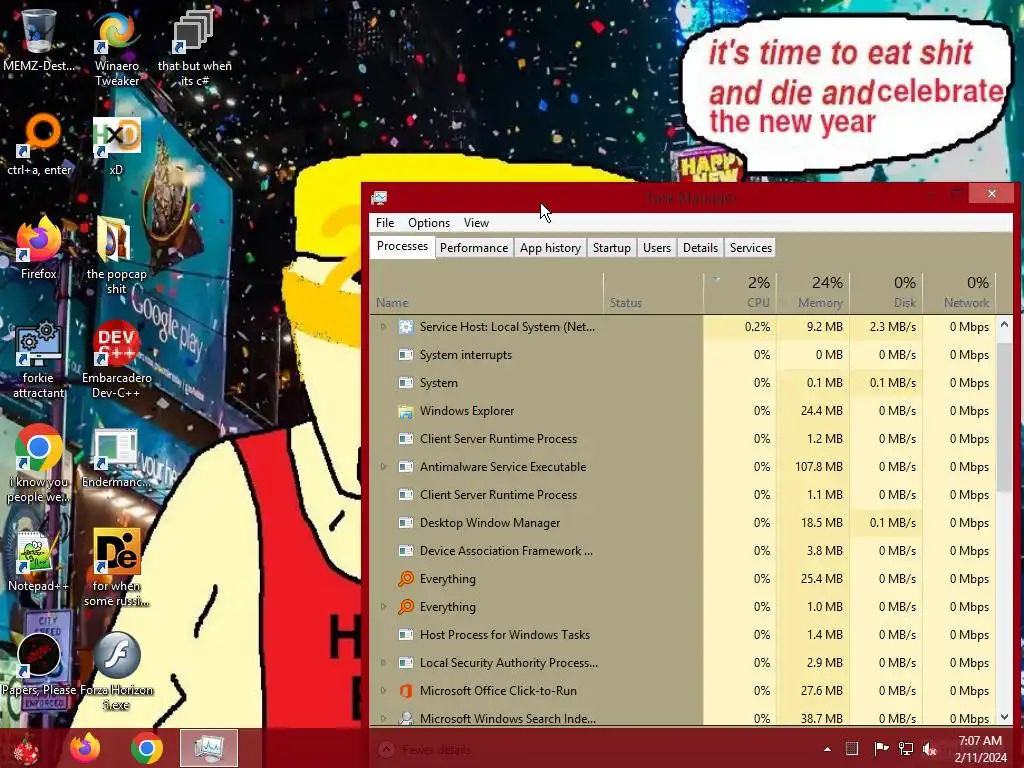
Task: Select the 'forkie attractant' desktop shortcut
Action: pyautogui.click(x=39, y=360)
